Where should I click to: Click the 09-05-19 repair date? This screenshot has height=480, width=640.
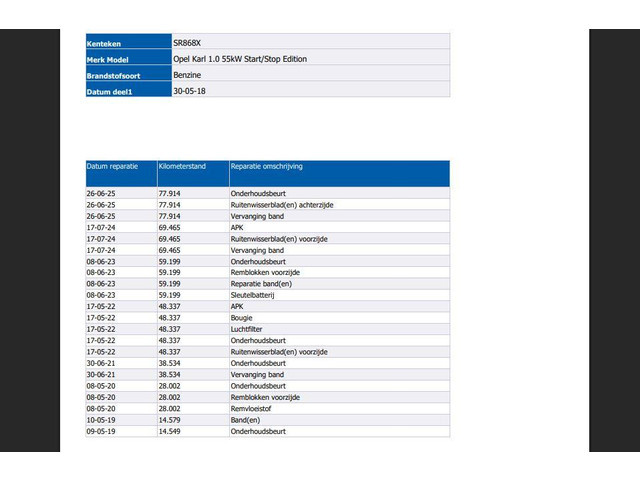pyautogui.click(x=101, y=432)
